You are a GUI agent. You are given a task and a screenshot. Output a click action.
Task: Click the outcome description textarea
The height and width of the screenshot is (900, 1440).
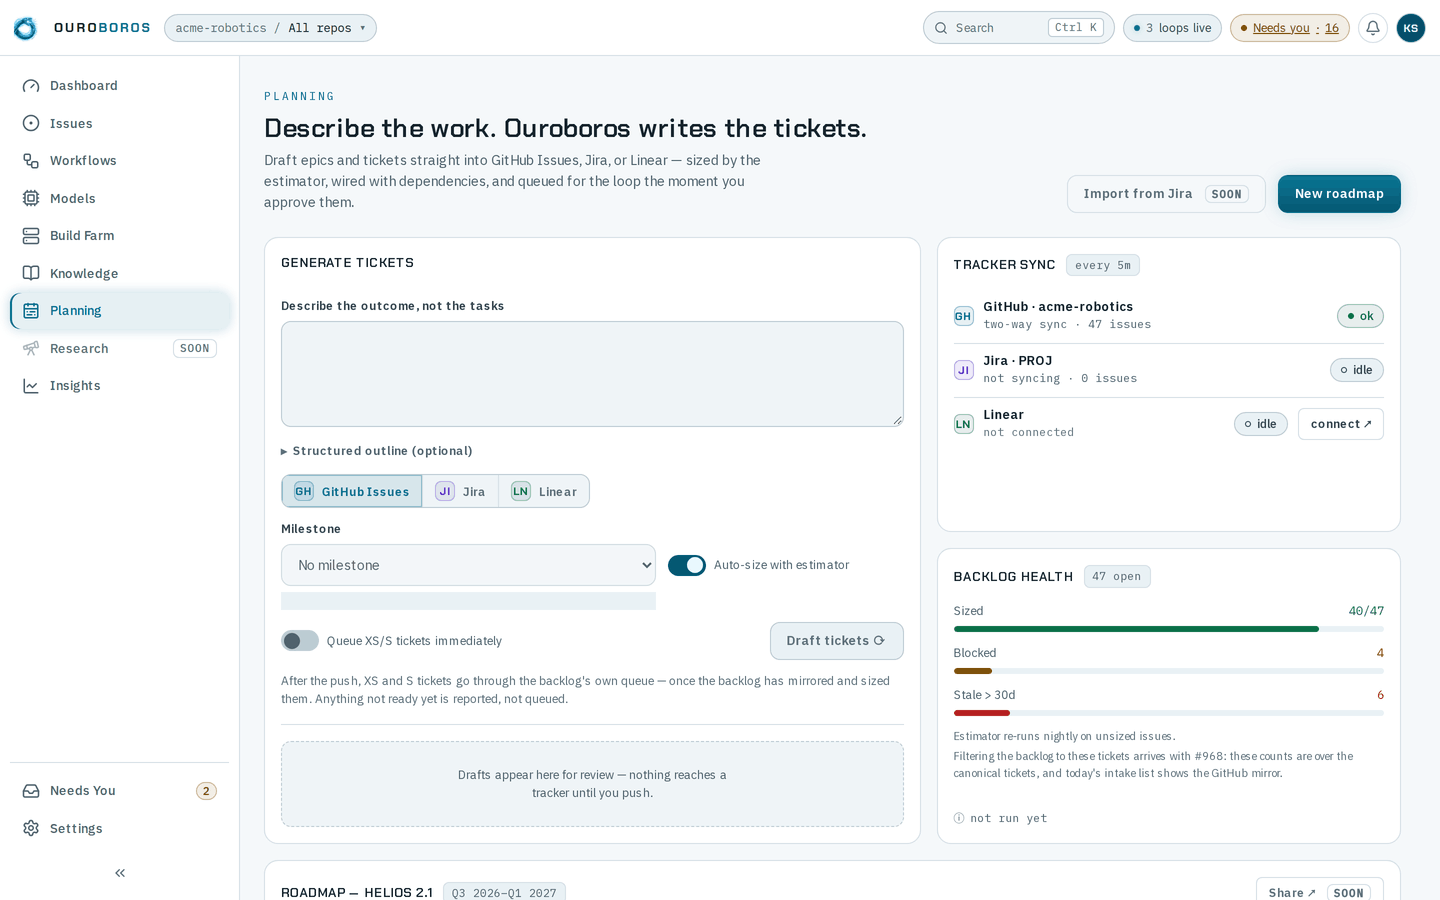(592, 374)
